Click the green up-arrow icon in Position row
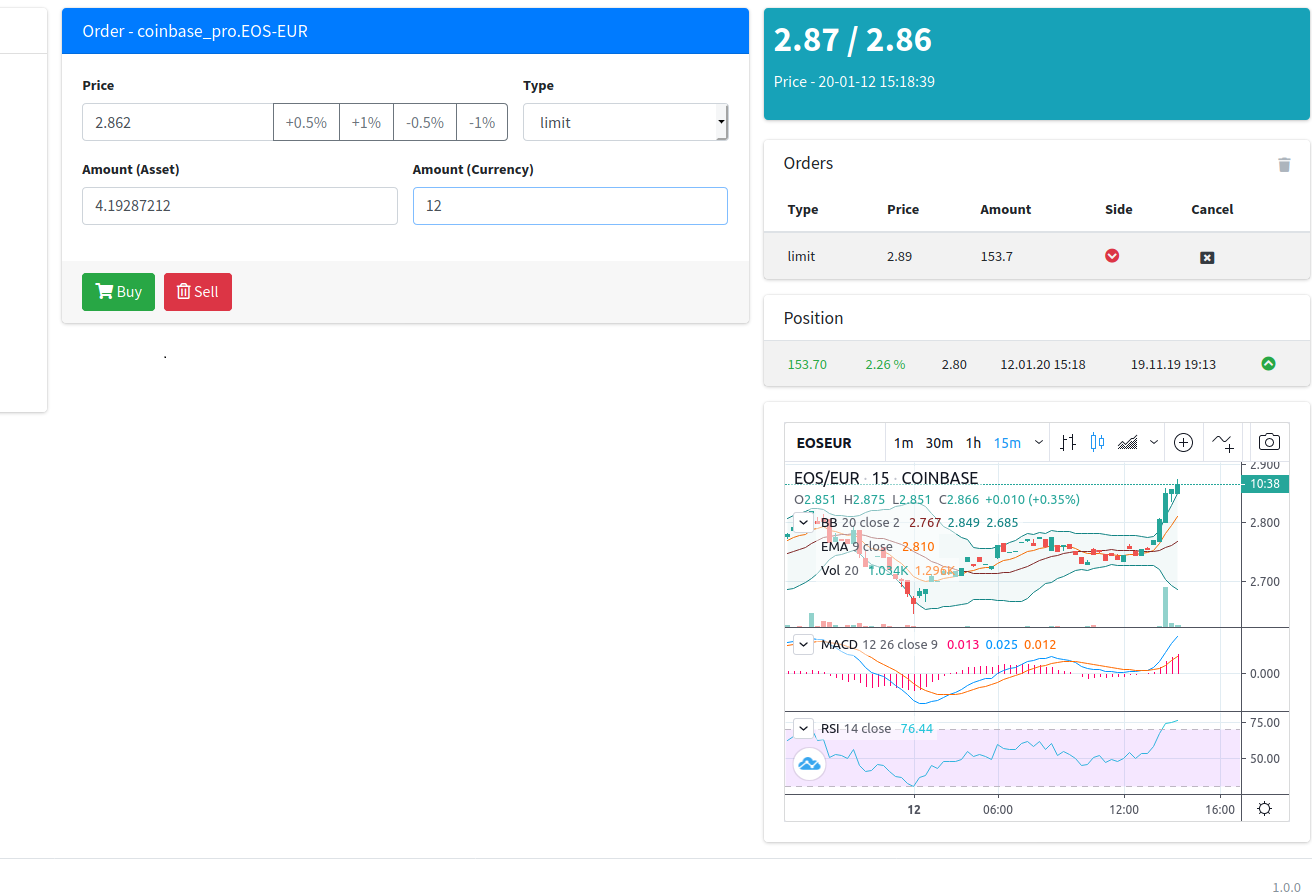 point(1268,364)
